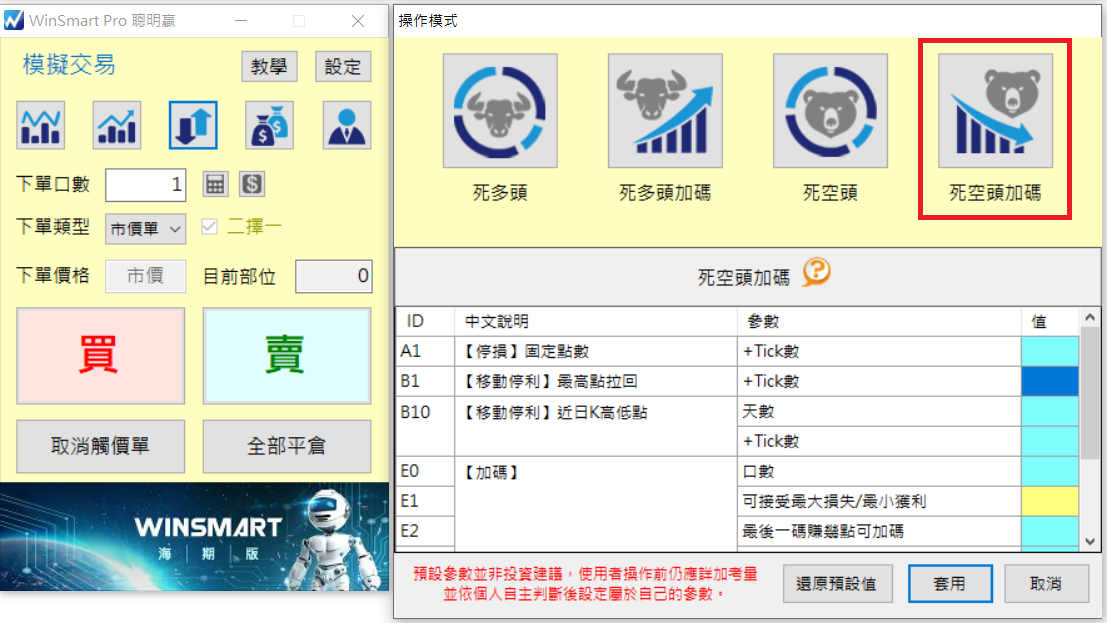This screenshot has width=1107, height=623.
Task: Select the 【移動停利】近日K高低點 row text
Action: [554, 412]
